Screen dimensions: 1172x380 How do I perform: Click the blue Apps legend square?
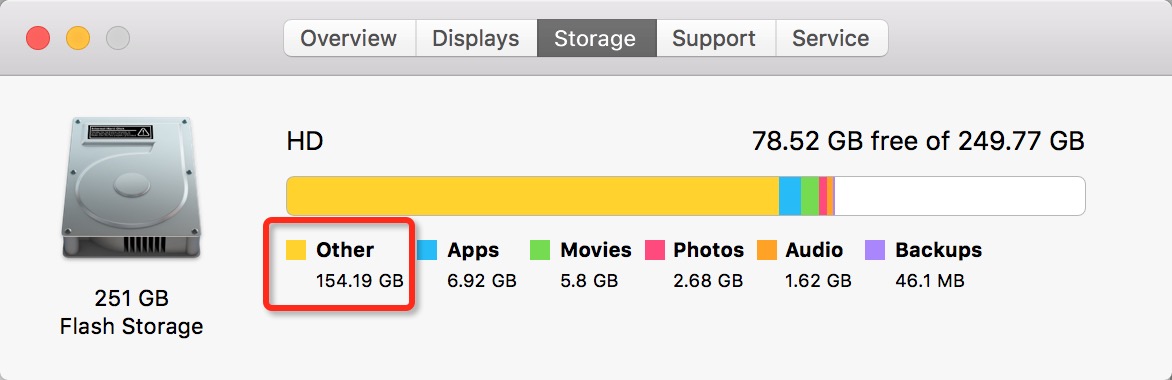427,250
